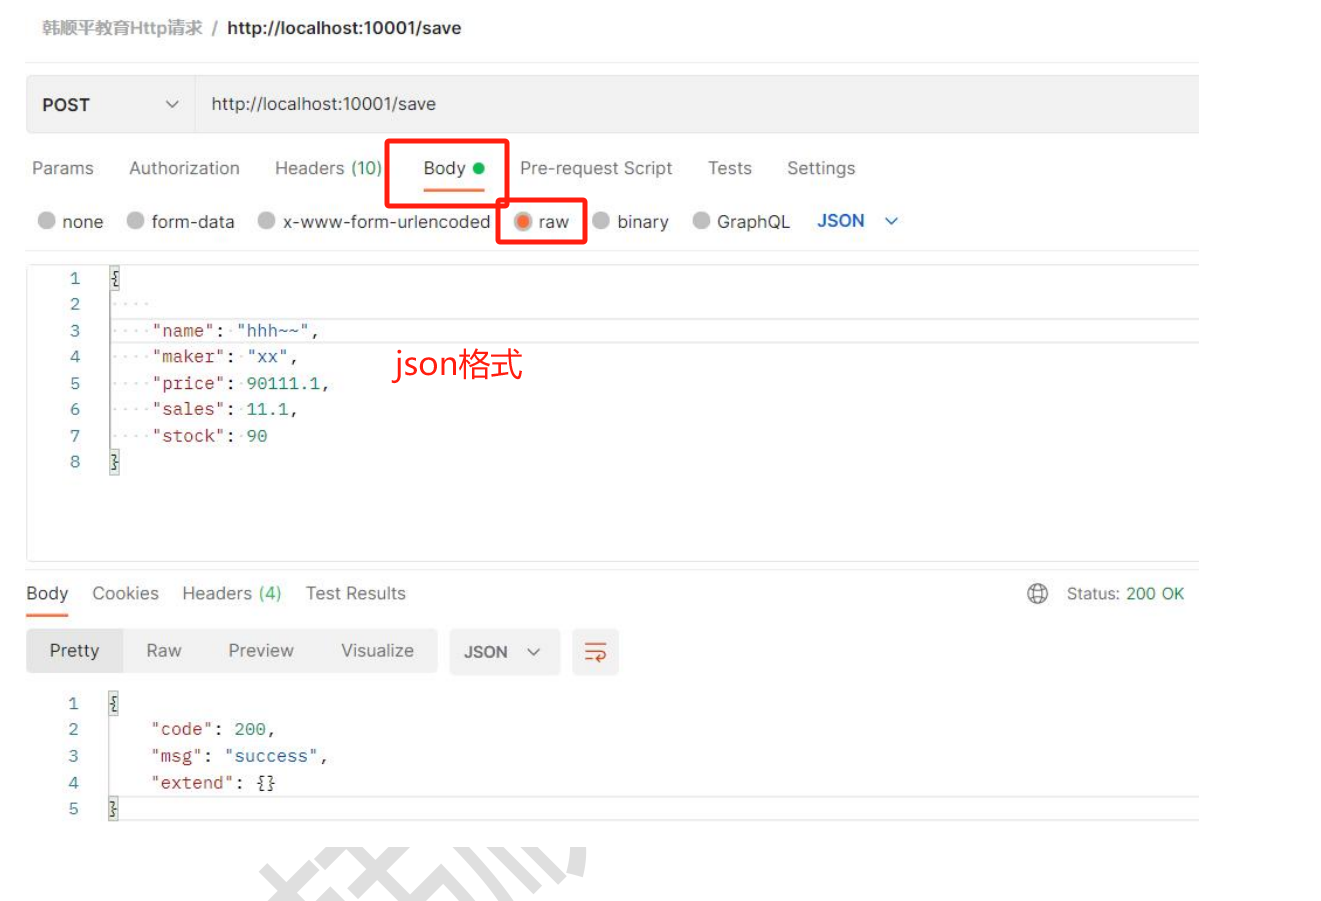Click the request title in breadcrumb
This screenshot has height=901, width=1321.
(344, 28)
